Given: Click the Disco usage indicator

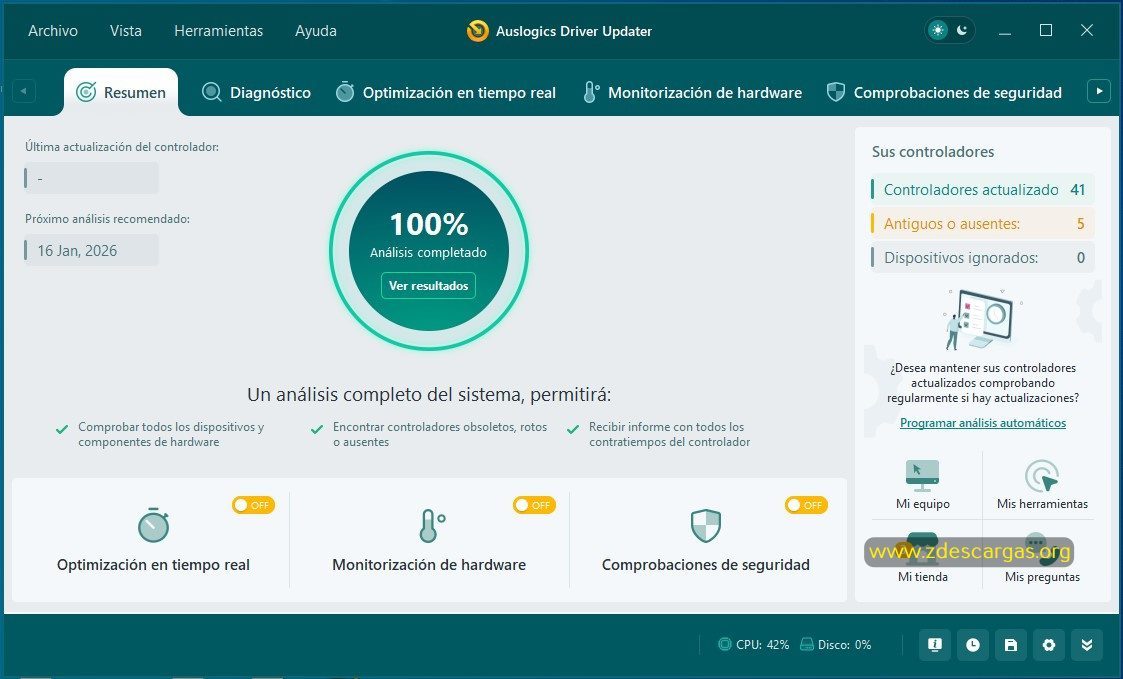Looking at the screenshot, I should (x=836, y=645).
